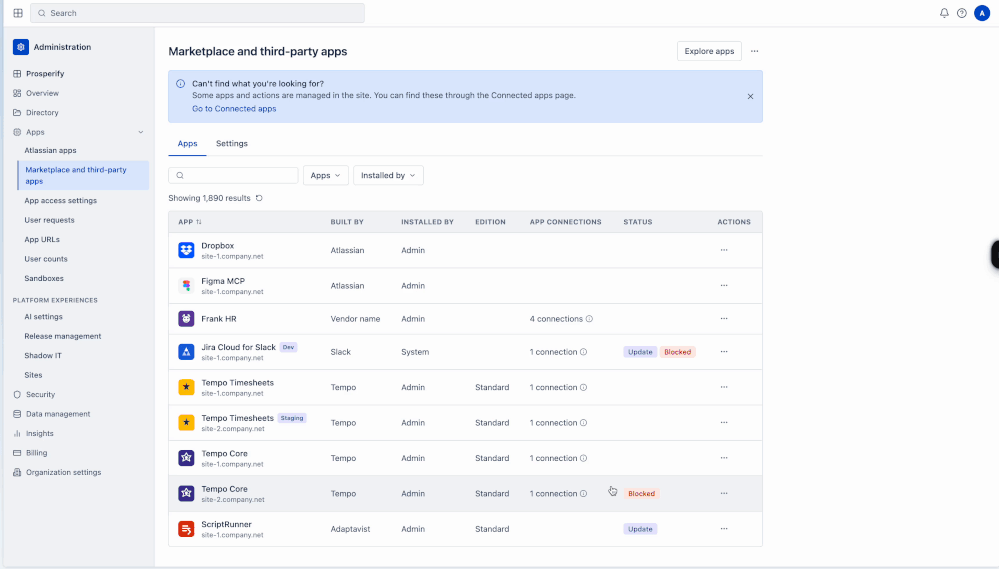999x569 pixels.
Task: Switch to the Settings tab
Action: [x=232, y=143]
